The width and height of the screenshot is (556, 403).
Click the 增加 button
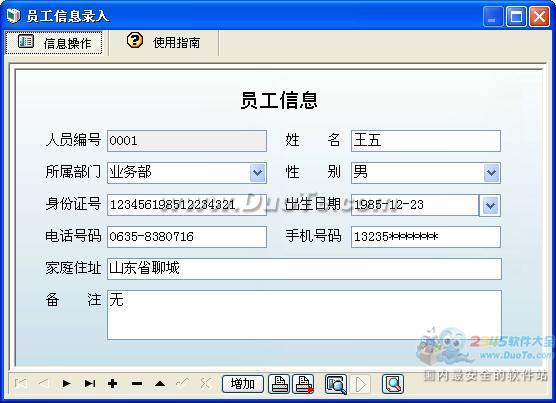coord(243,384)
